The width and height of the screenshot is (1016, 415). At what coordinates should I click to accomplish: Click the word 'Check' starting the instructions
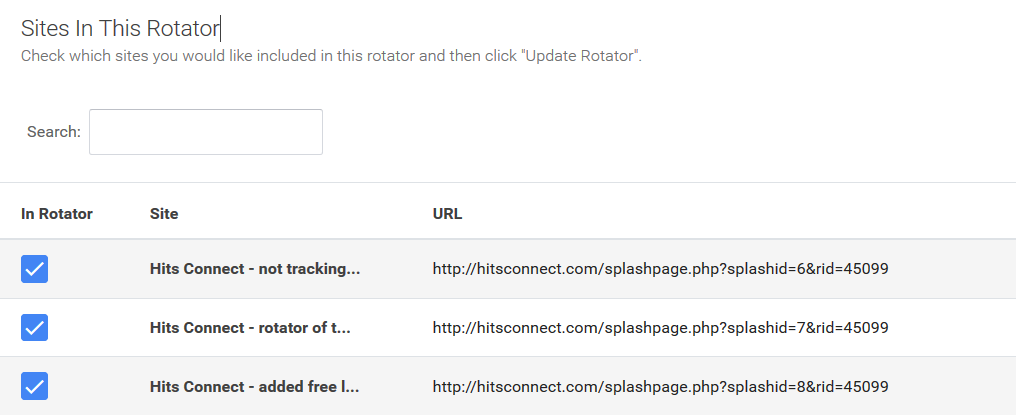[42, 56]
